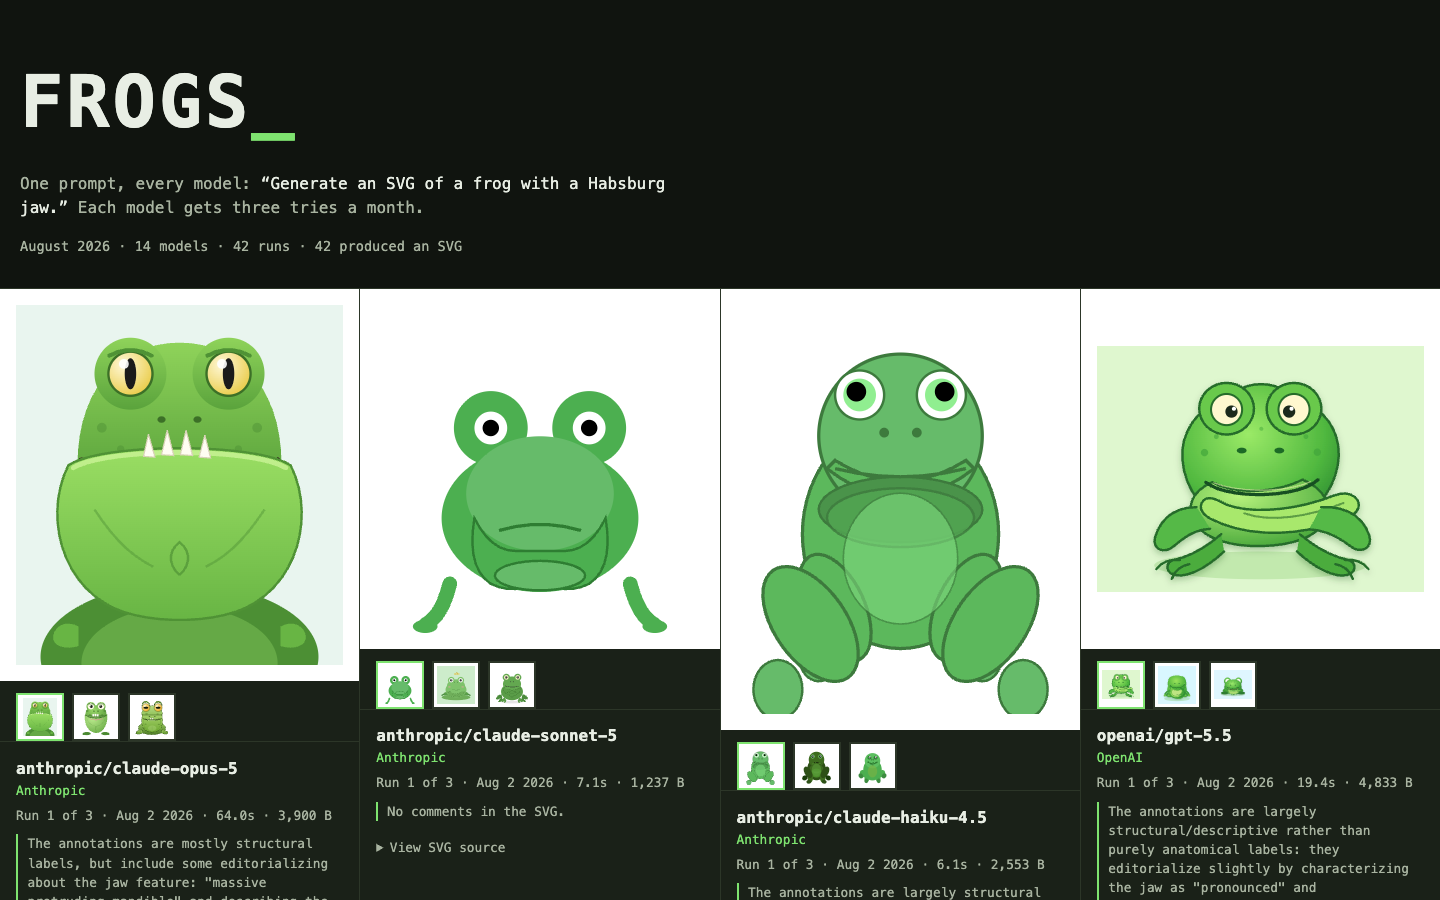Select second run thumbnail for gpt-5.5
Viewport: 1440px width, 900px height.
click(1177, 685)
